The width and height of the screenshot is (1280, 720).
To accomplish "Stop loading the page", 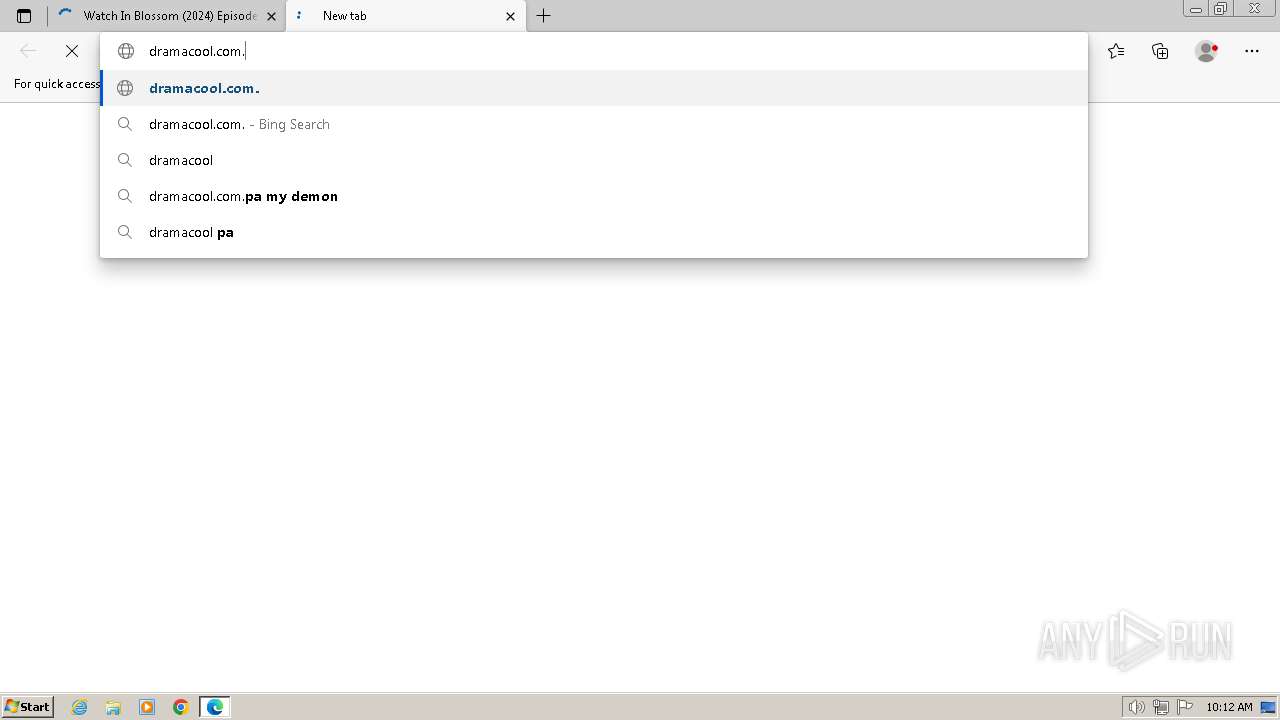I will [72, 51].
